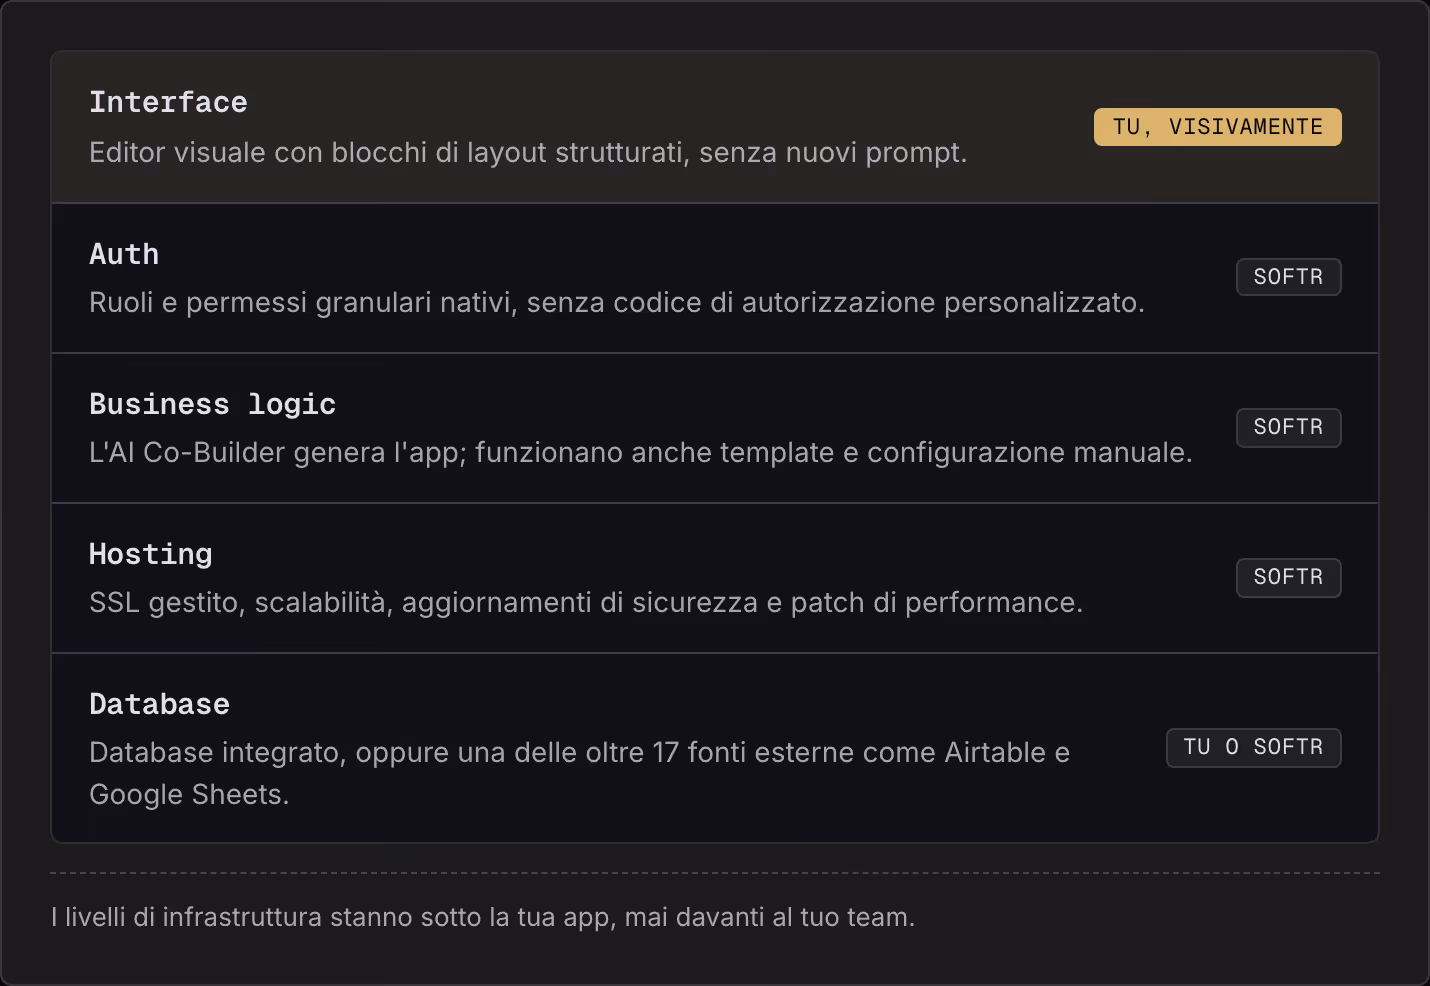Click the "Interface" row heading
1430x986 pixels.
click(168, 102)
